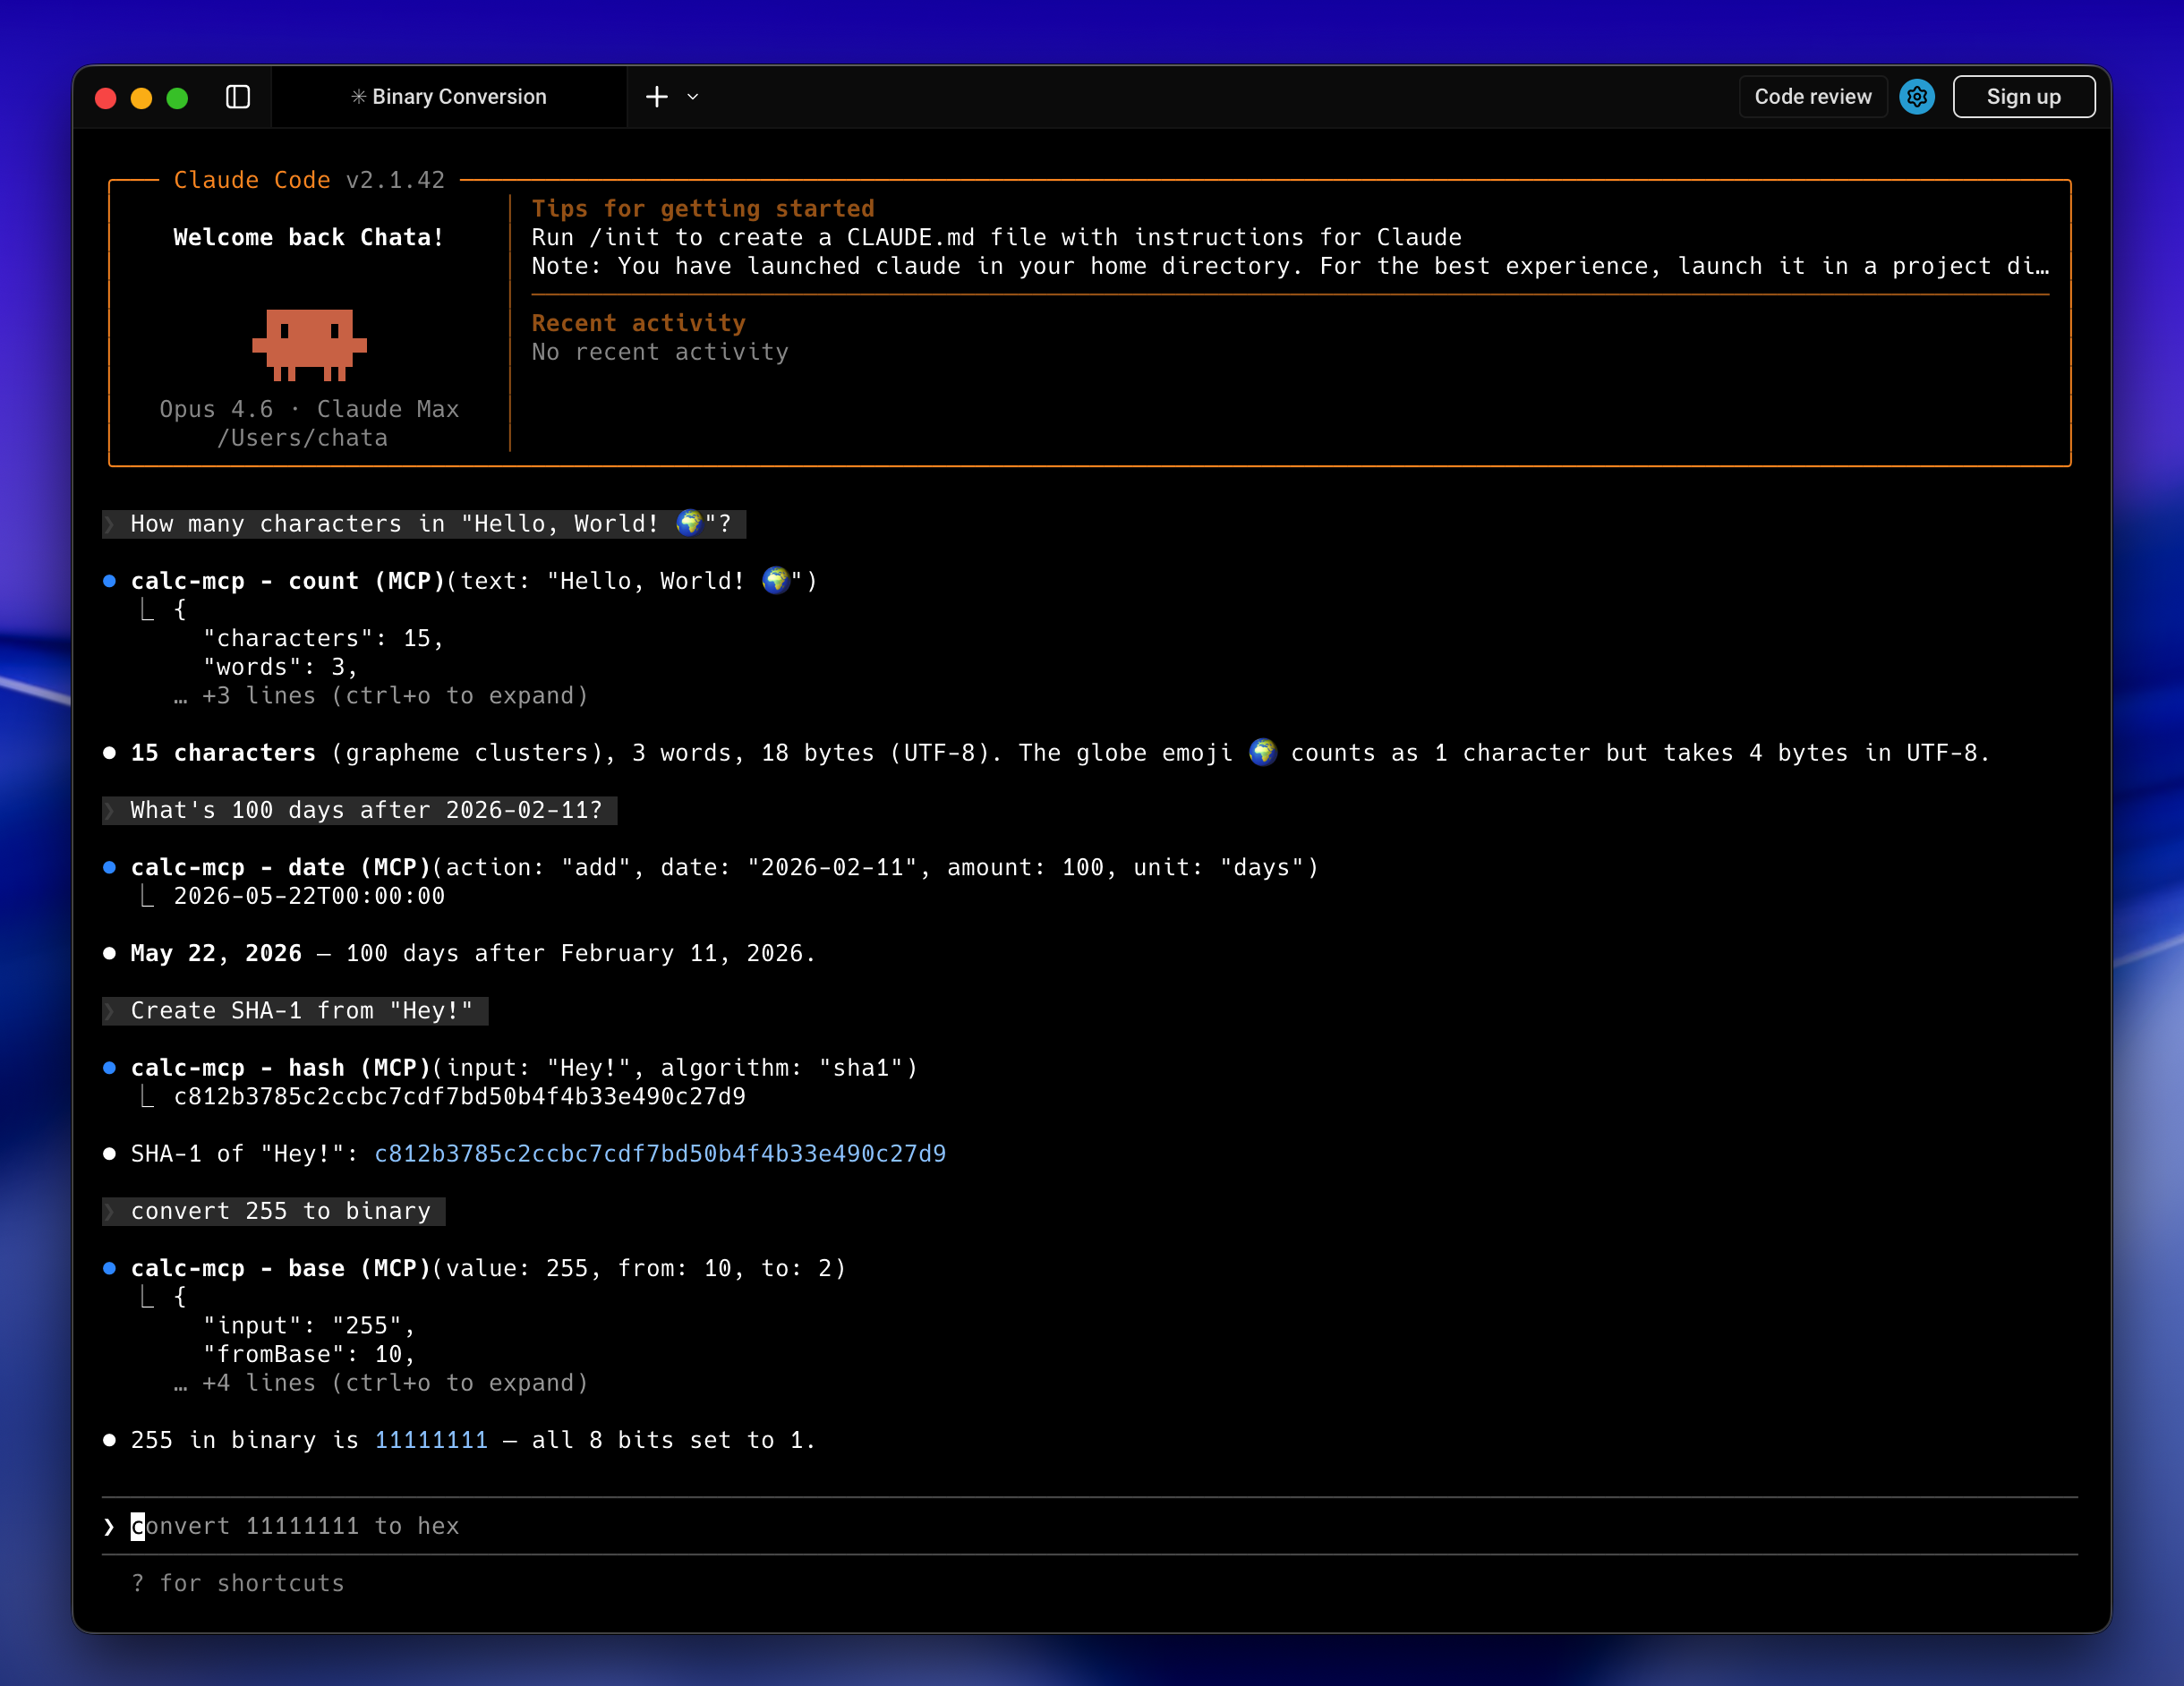Click the blue bullet beside calc-mcp hash
Image resolution: width=2184 pixels, height=1686 pixels.
coord(109,1068)
